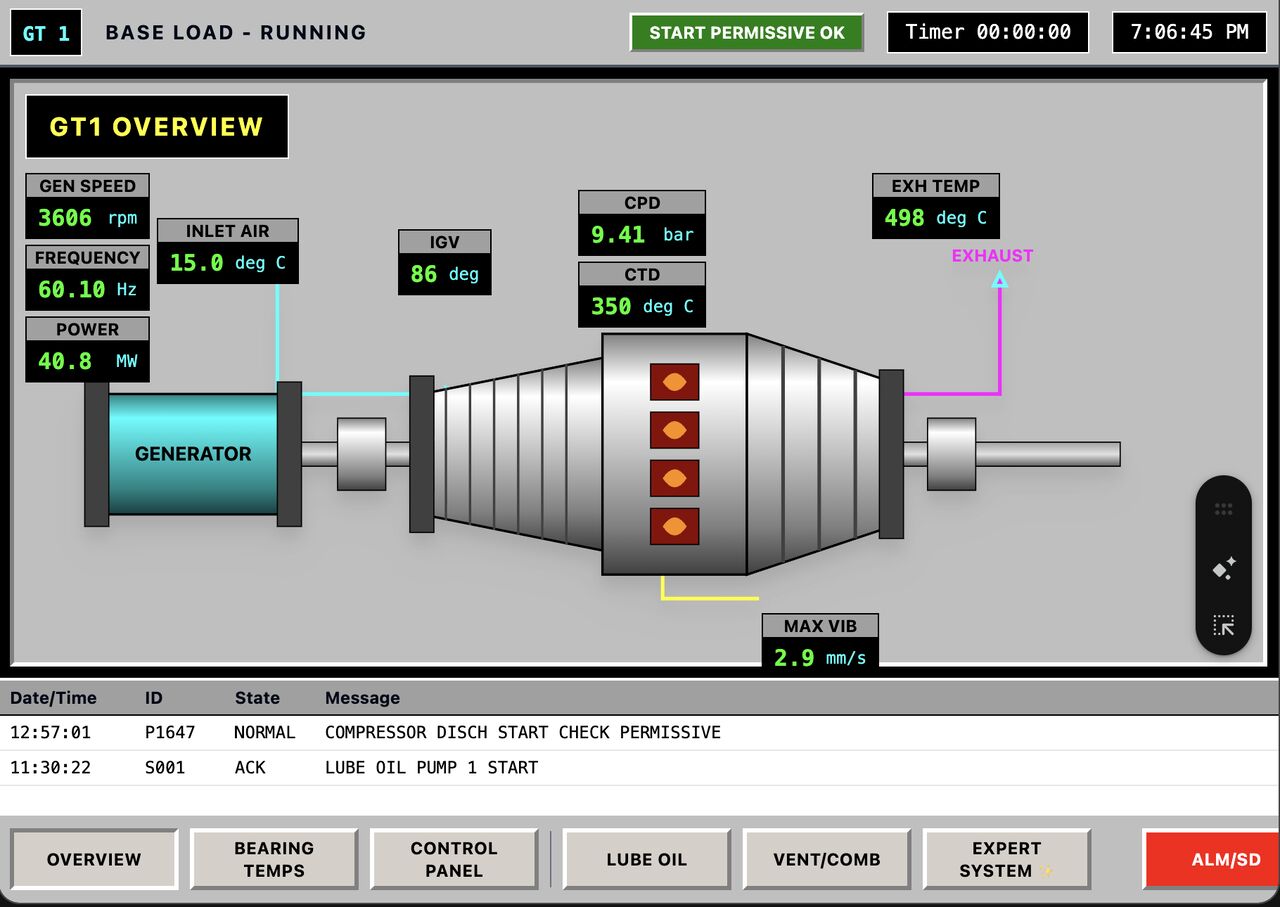Click the GT1 OVERVIEW title box
This screenshot has width=1280, height=907.
point(157,127)
